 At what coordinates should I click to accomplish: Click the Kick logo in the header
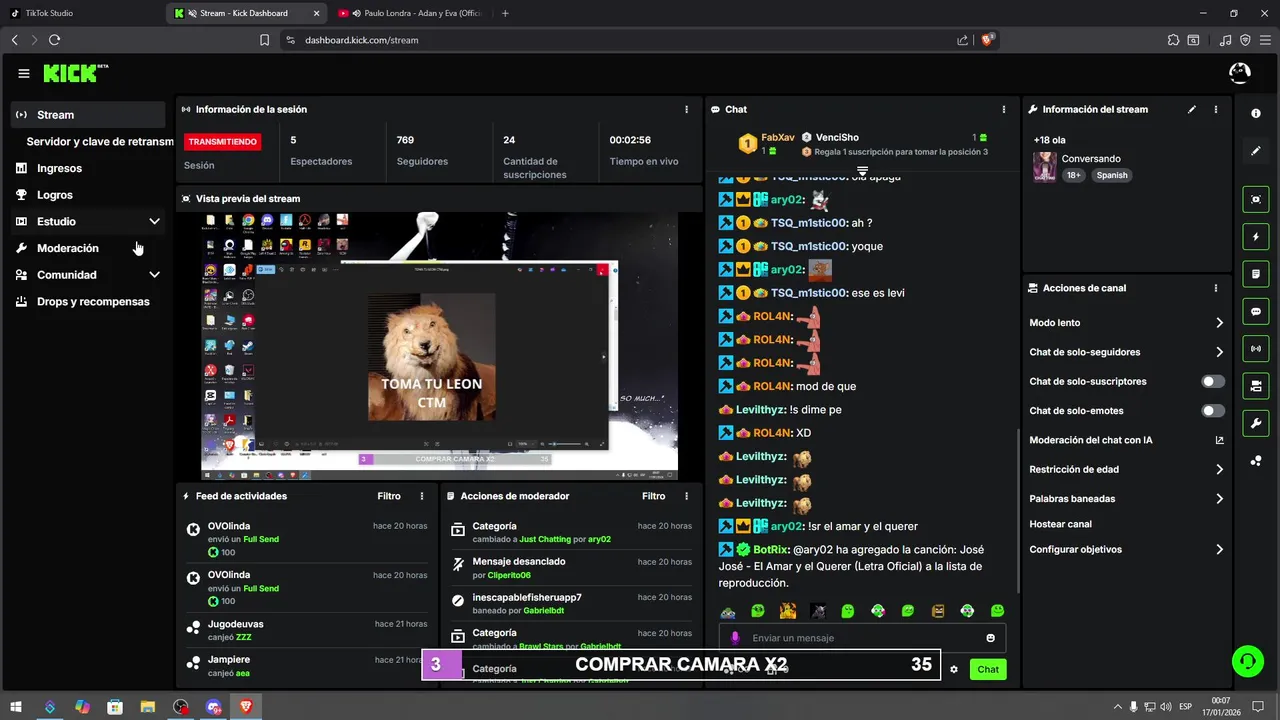click(x=75, y=73)
